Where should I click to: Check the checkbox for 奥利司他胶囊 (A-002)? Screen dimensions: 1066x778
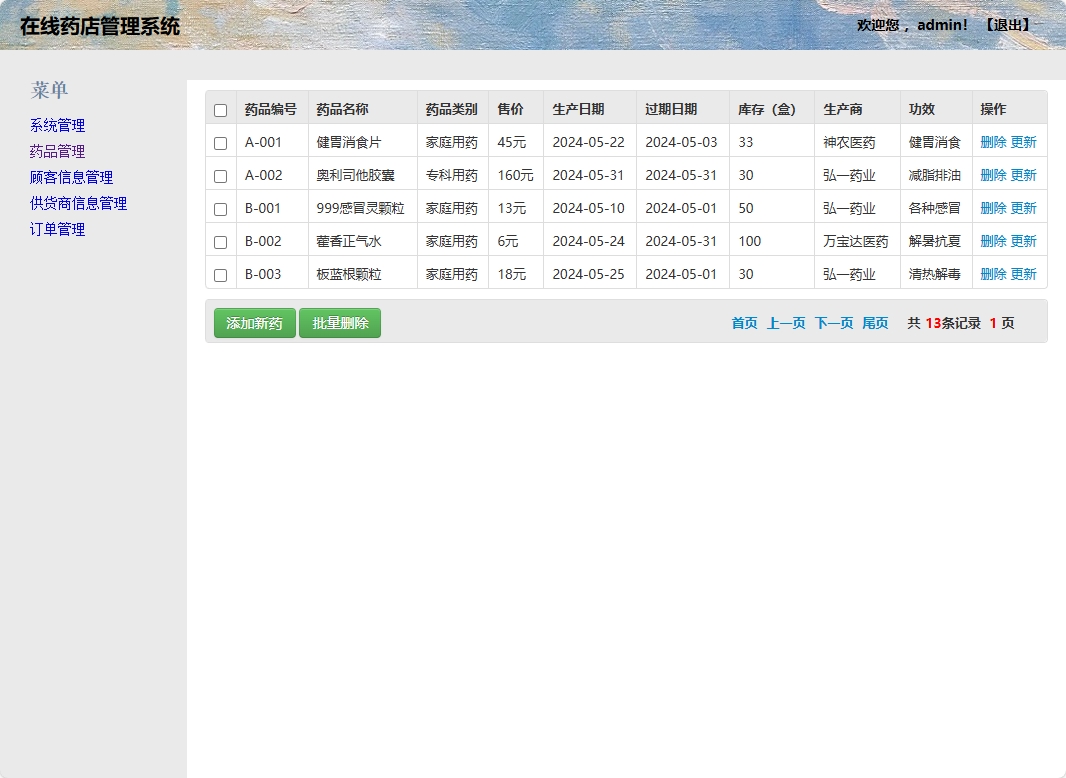(220, 174)
